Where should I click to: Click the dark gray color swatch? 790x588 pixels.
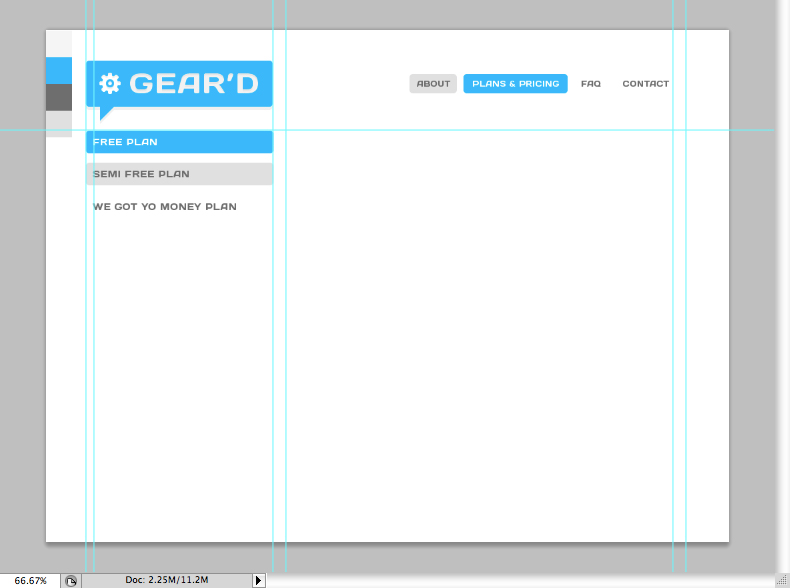click(x=59, y=97)
